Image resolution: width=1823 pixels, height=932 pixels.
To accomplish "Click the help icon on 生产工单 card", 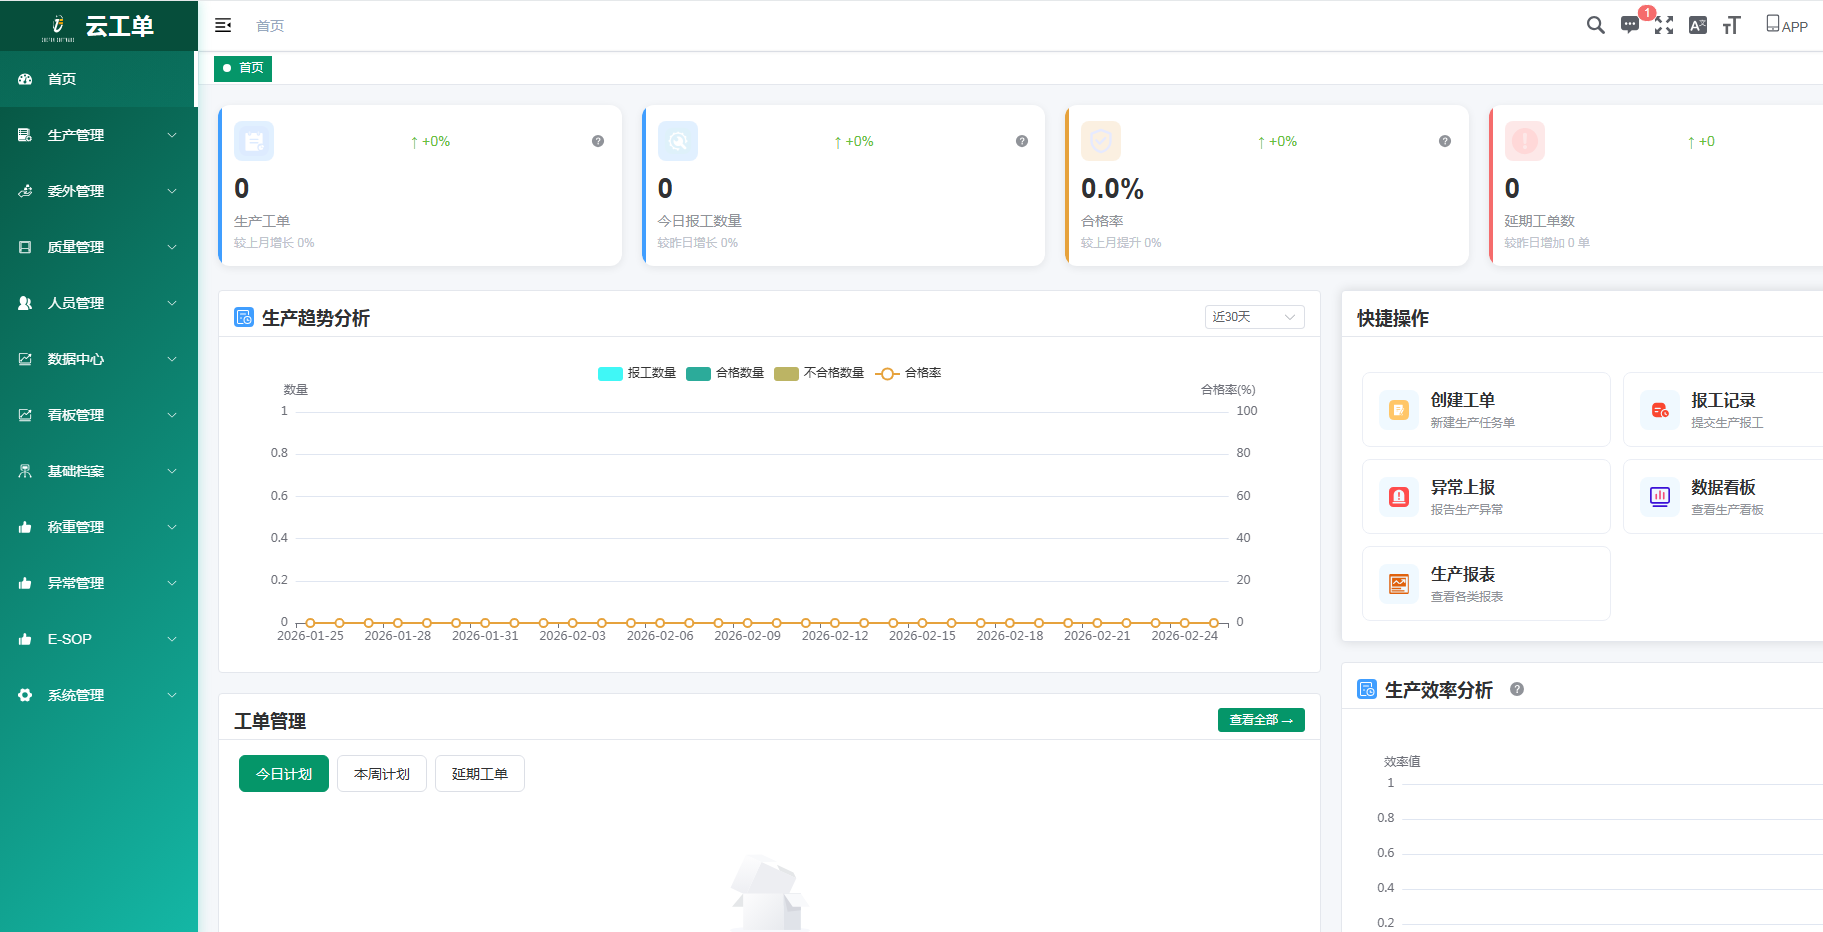I will point(598,141).
